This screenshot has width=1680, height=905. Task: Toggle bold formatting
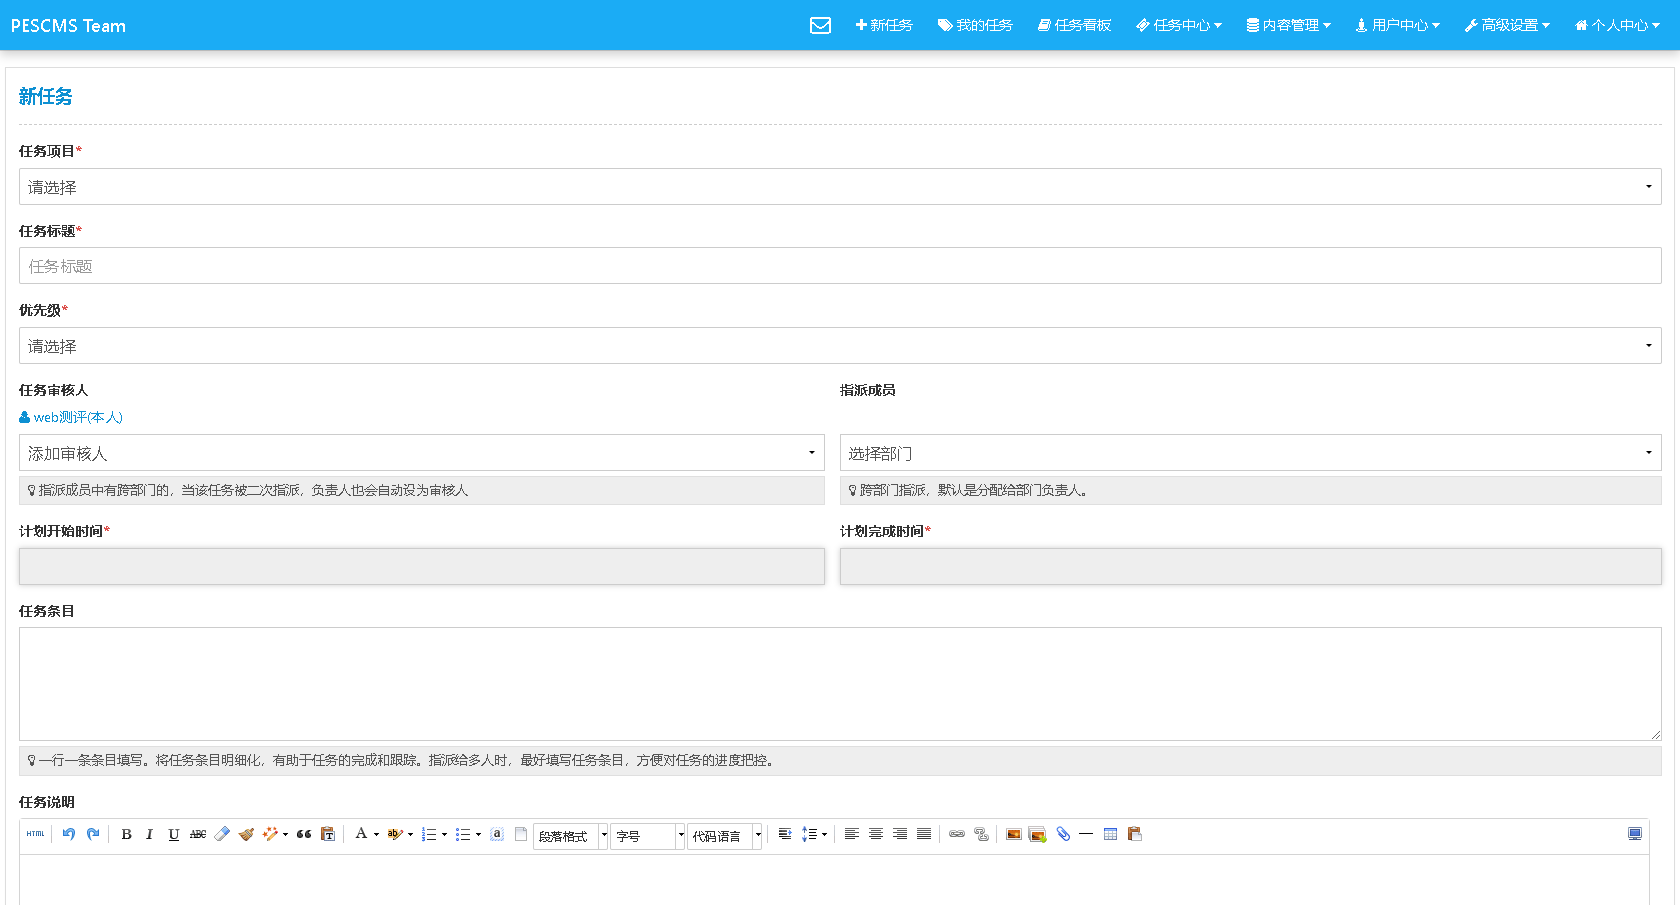pos(126,834)
